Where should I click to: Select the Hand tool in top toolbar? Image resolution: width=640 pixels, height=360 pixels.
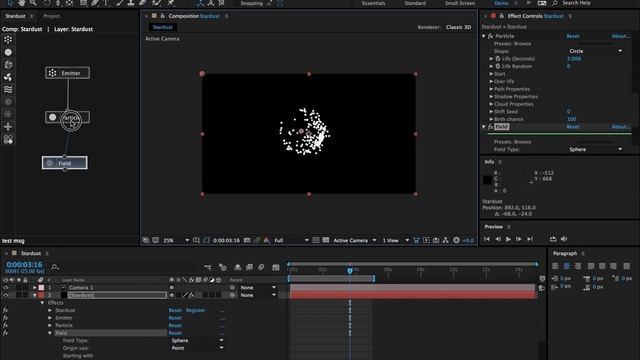coord(22,3)
